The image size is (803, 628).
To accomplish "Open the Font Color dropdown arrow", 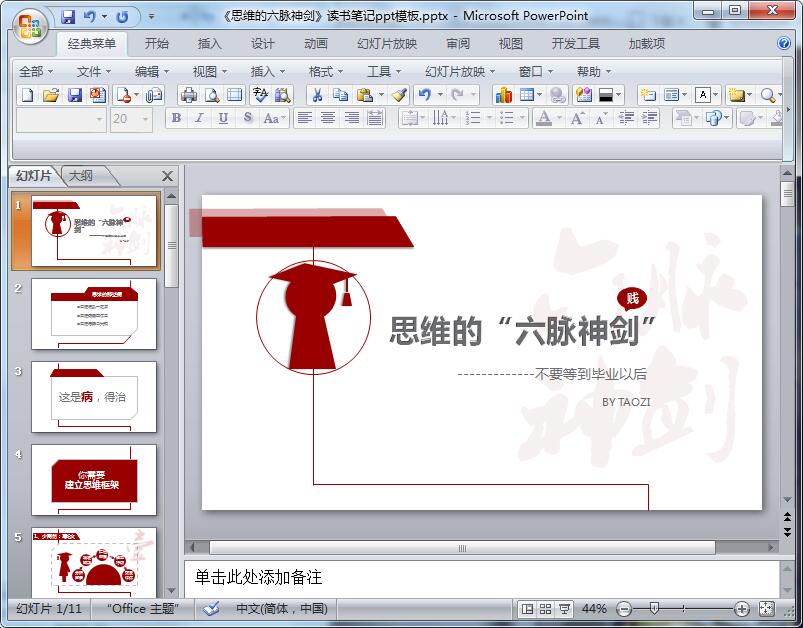I will (x=559, y=118).
